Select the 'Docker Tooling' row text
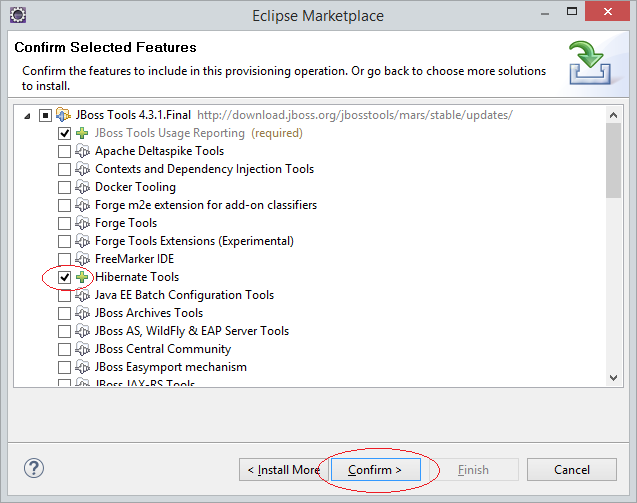The width and height of the screenshot is (637, 503). [x=135, y=187]
